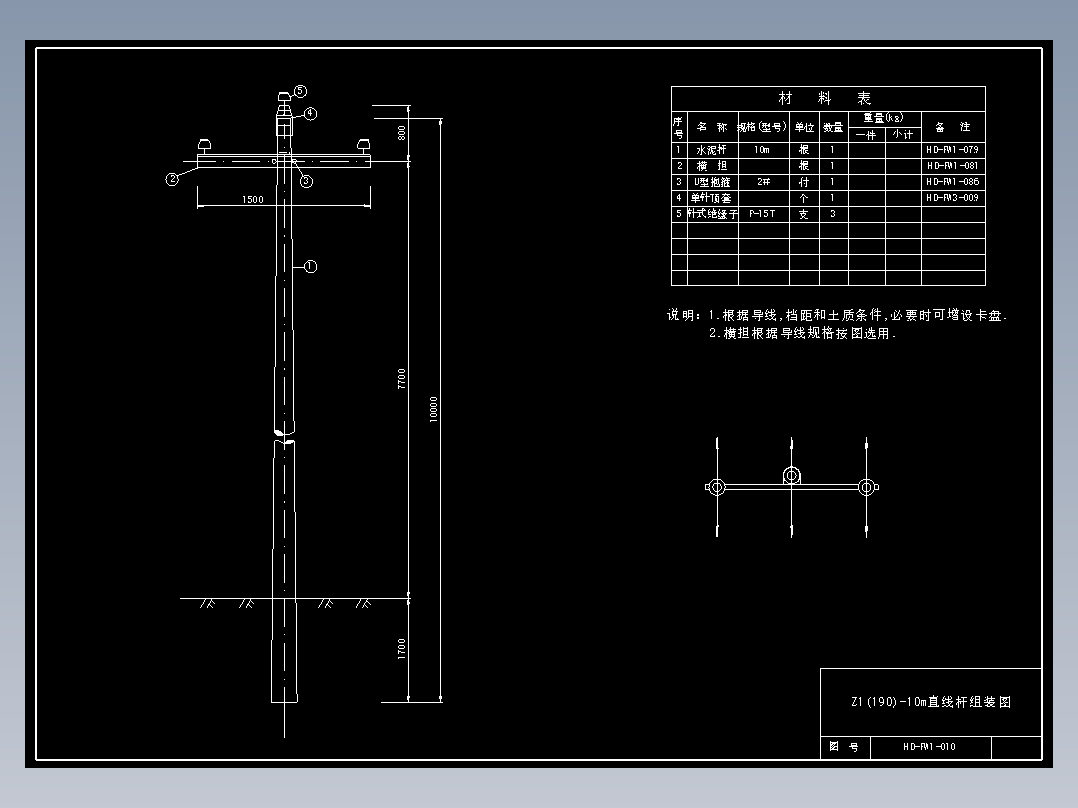1078x808 pixels.
Task: Select the '单针顶套' name cell
Action: point(712,198)
